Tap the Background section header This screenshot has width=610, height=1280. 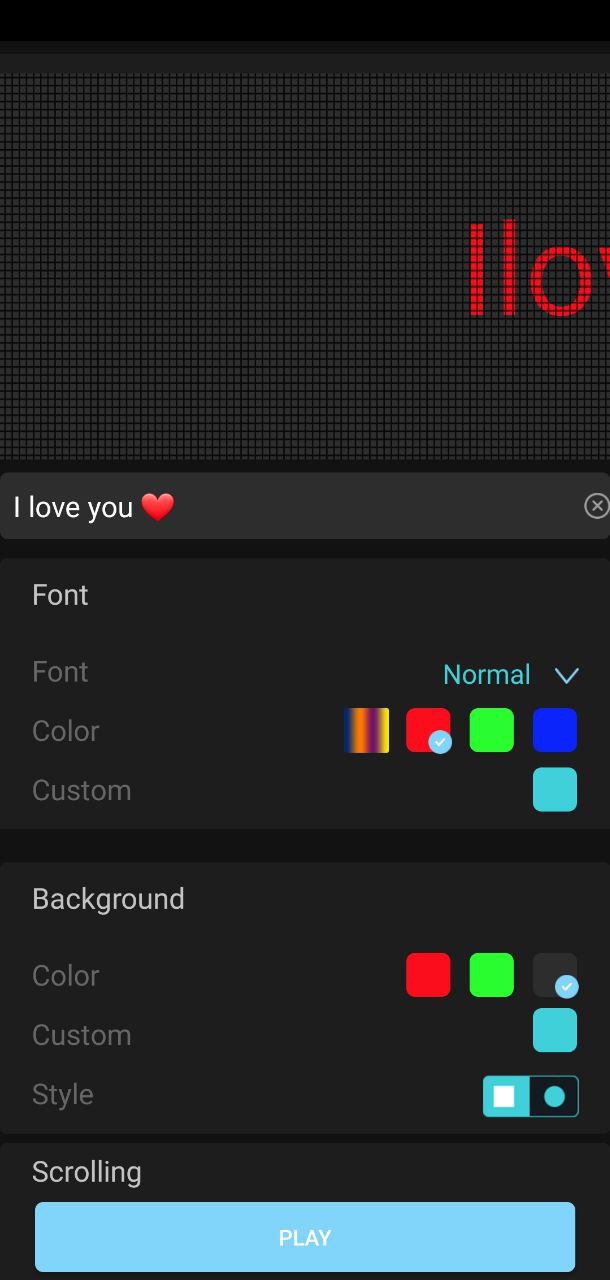point(108,899)
